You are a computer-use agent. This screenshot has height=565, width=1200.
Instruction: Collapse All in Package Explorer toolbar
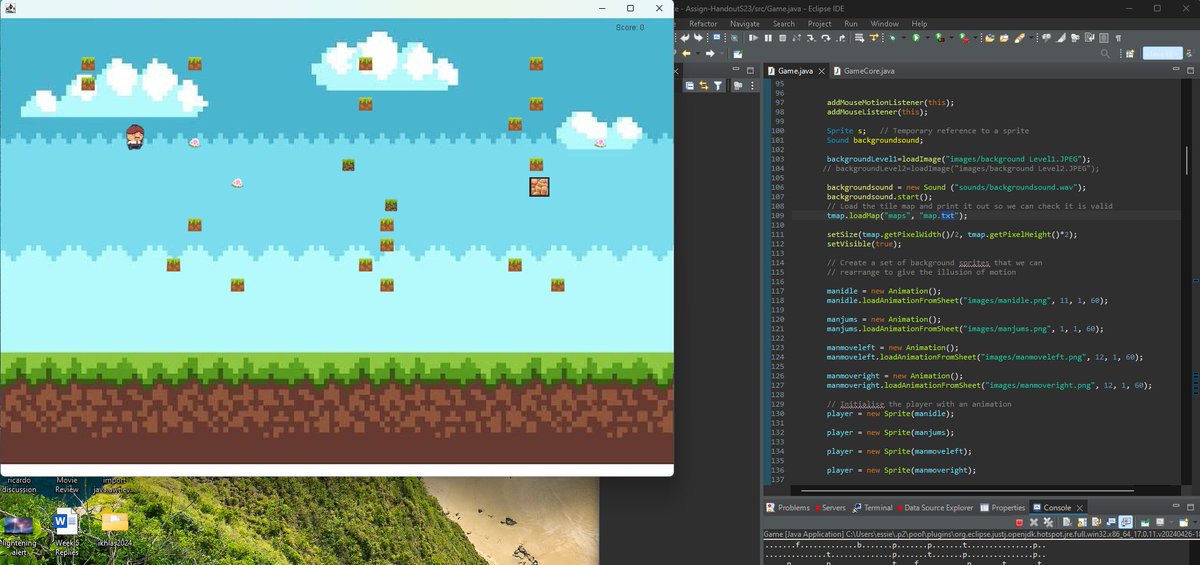pyautogui.click(x=689, y=85)
